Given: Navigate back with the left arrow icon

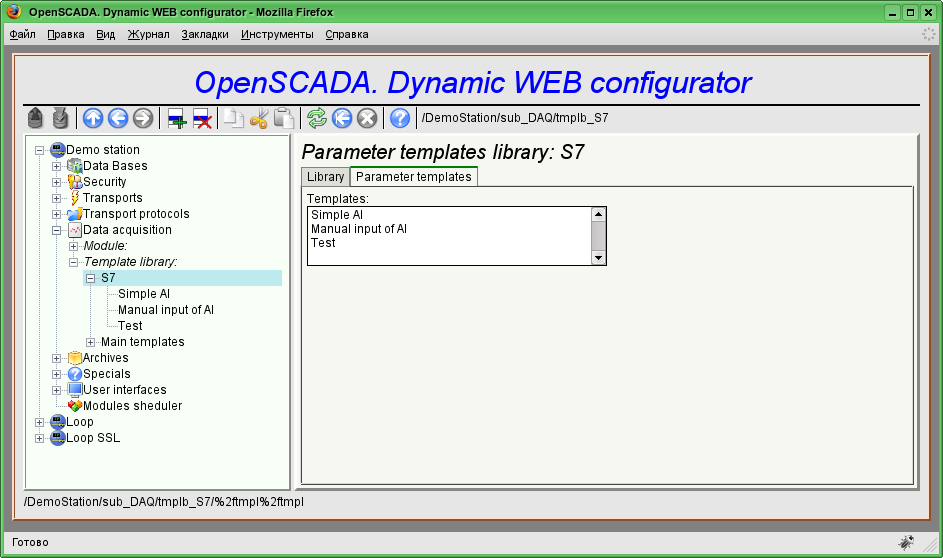Looking at the screenshot, I should click(118, 118).
